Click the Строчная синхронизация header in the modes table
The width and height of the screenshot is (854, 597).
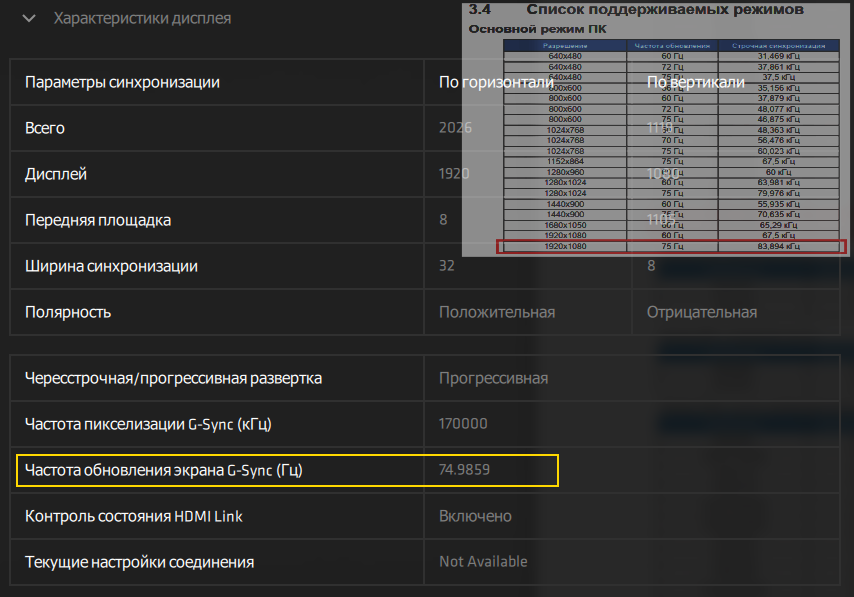point(778,46)
